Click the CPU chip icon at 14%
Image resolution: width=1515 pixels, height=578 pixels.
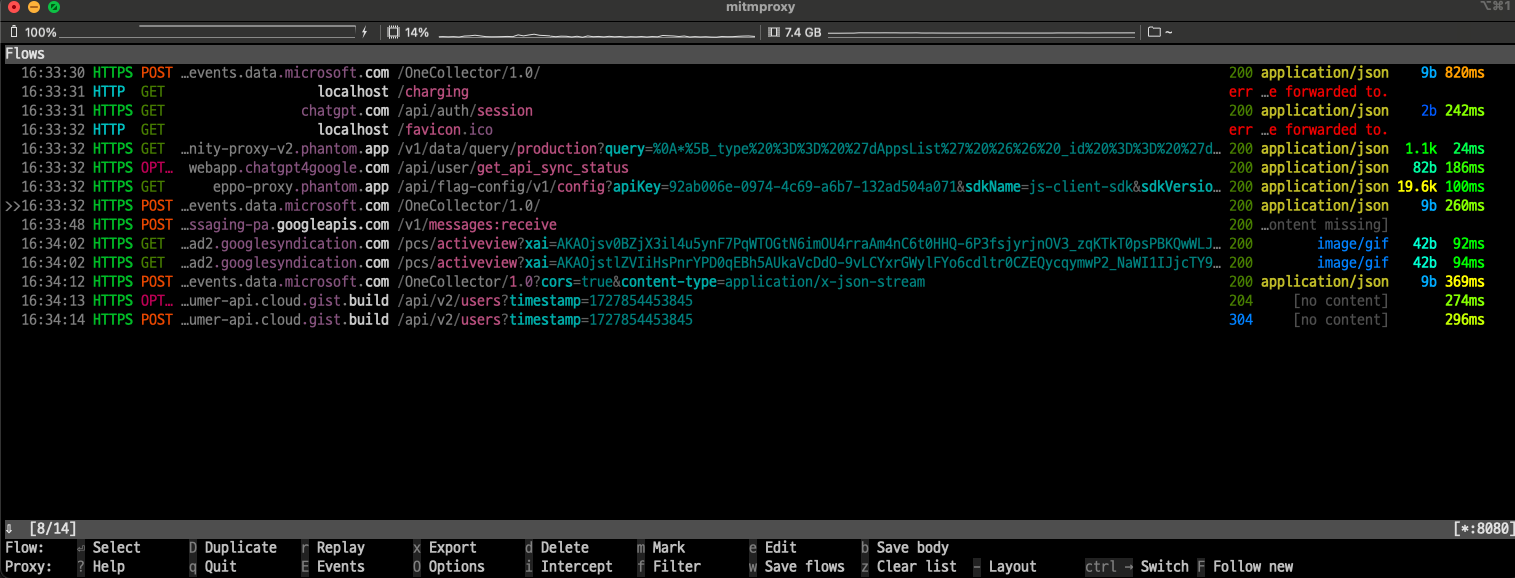tap(393, 33)
